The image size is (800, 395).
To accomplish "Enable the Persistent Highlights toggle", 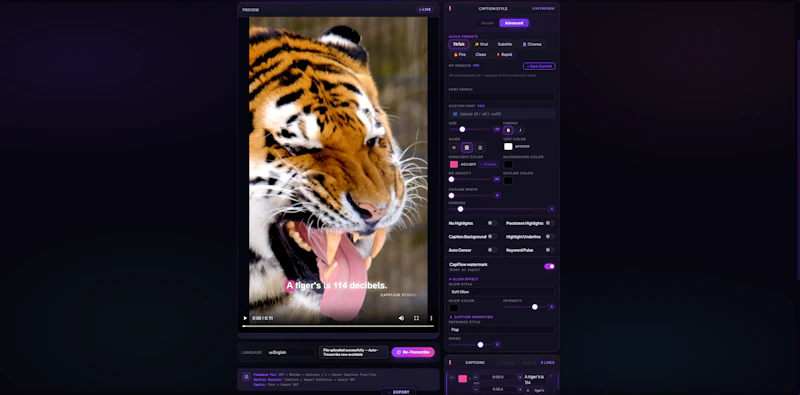I will tap(550, 223).
